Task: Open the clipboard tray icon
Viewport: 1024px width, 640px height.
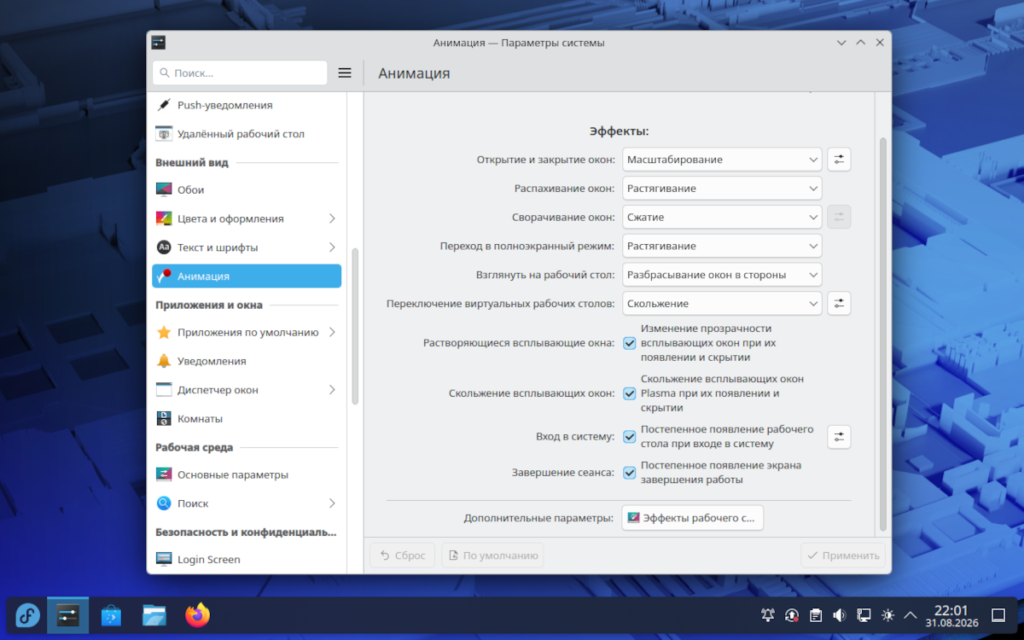Action: (815, 615)
